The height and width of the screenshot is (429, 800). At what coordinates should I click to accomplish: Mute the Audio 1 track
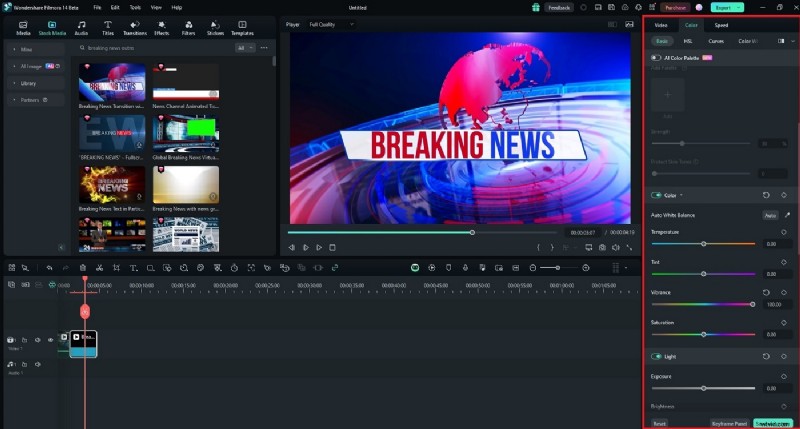click(x=37, y=364)
